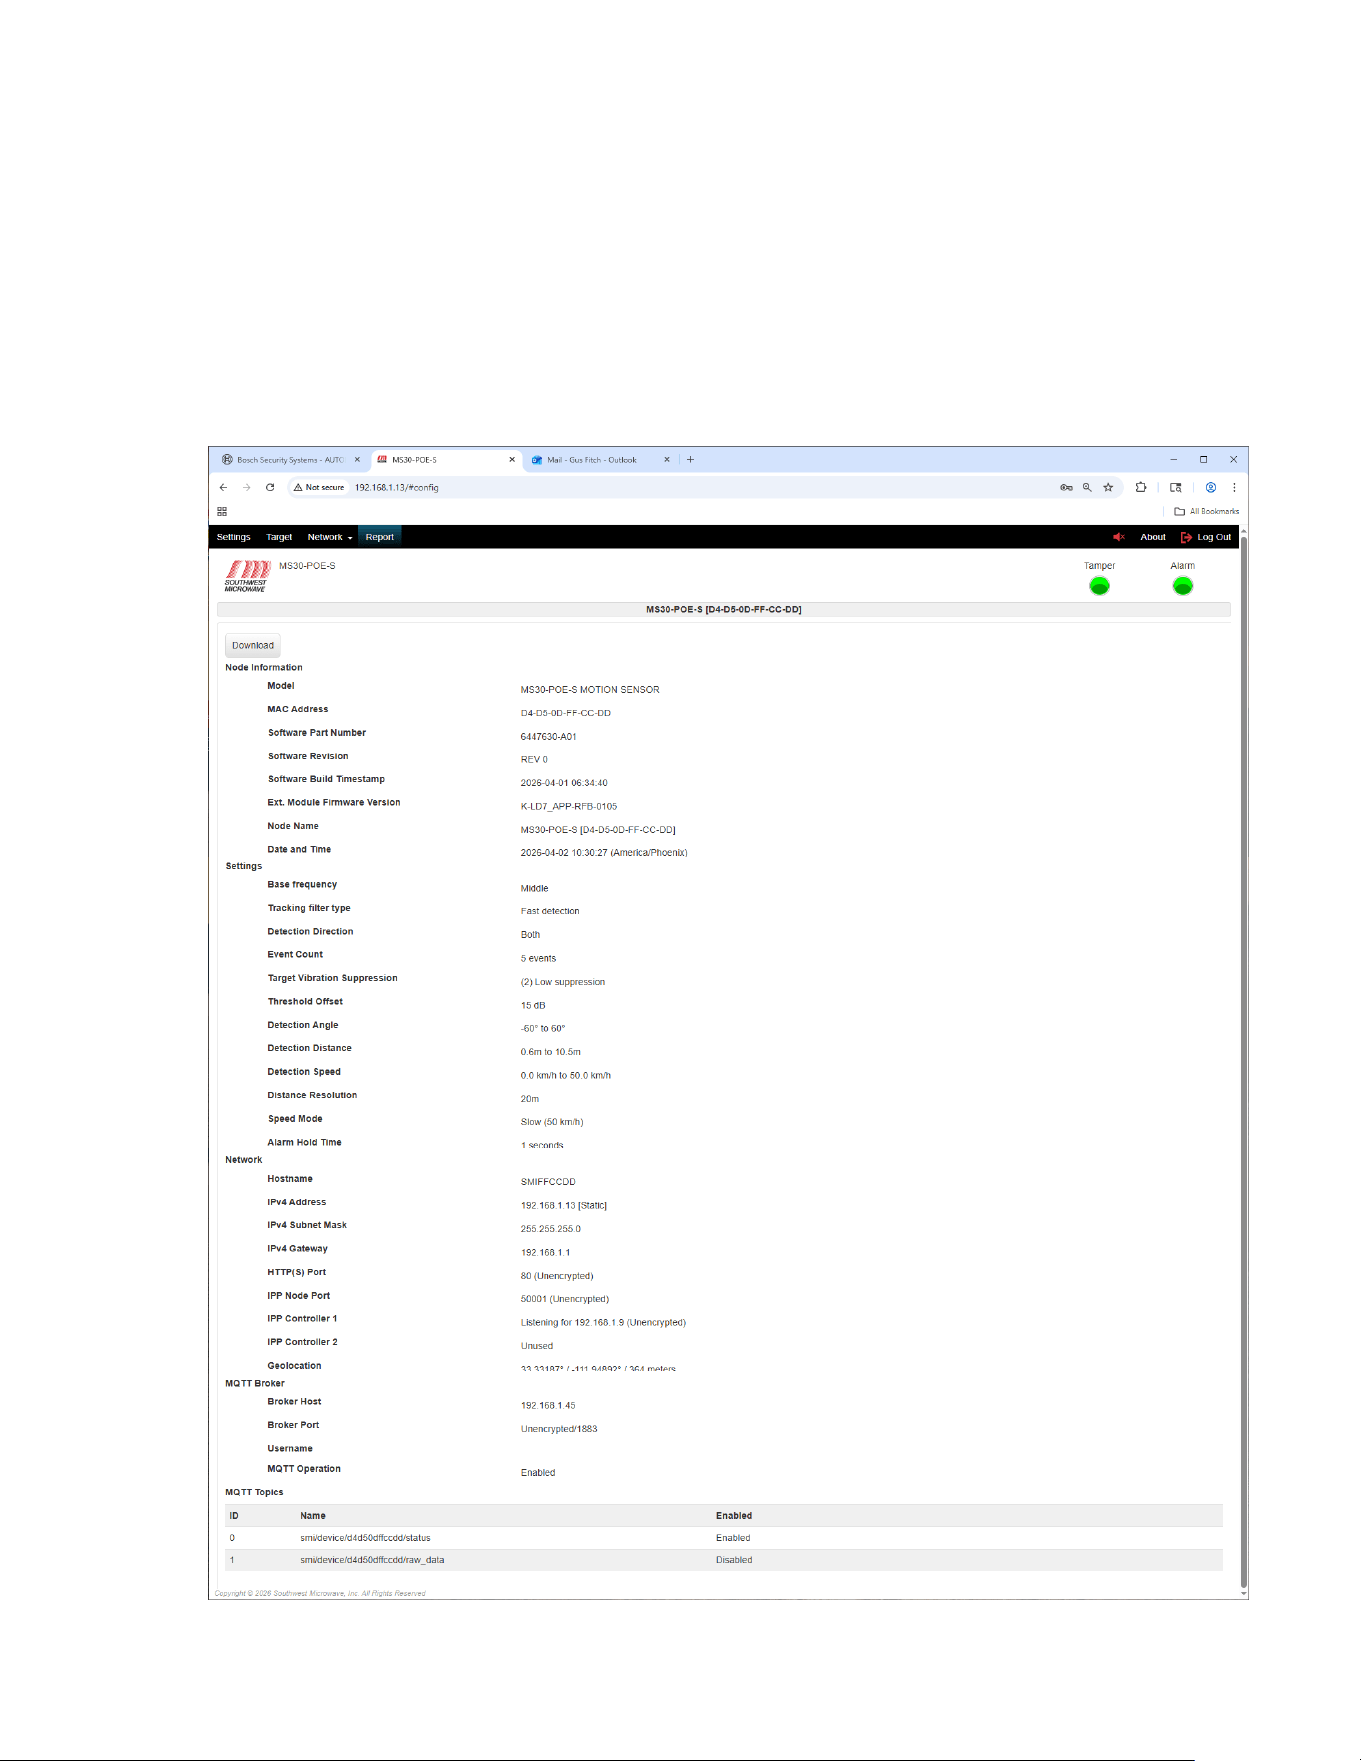This screenshot has width=1361, height=1761.
Task: Click broker port Unencrypted/1883
Action: 559,1429
